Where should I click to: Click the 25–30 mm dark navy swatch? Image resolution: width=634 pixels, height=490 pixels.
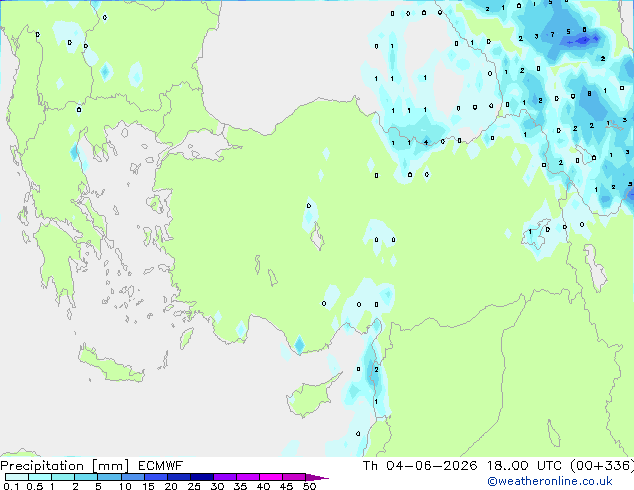[202, 477]
